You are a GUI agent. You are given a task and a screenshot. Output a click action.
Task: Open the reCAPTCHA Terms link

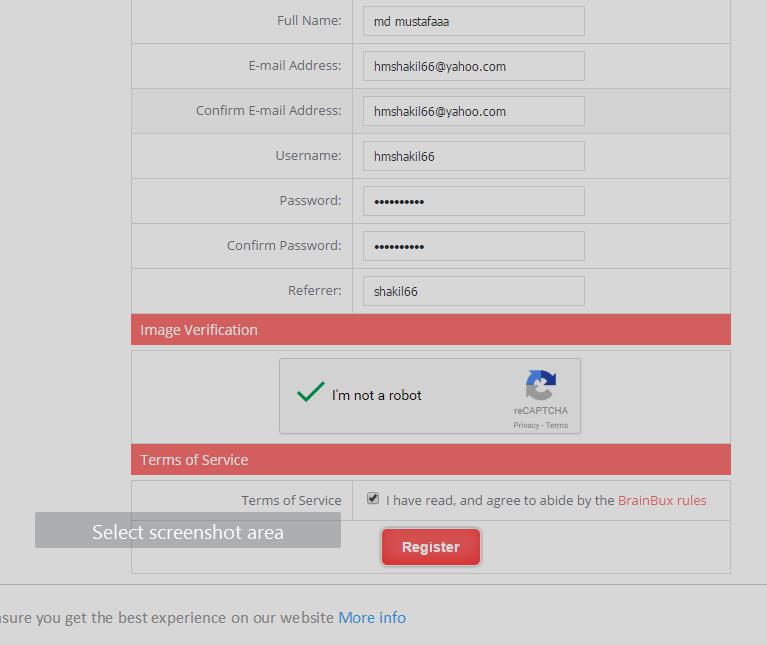coord(557,425)
